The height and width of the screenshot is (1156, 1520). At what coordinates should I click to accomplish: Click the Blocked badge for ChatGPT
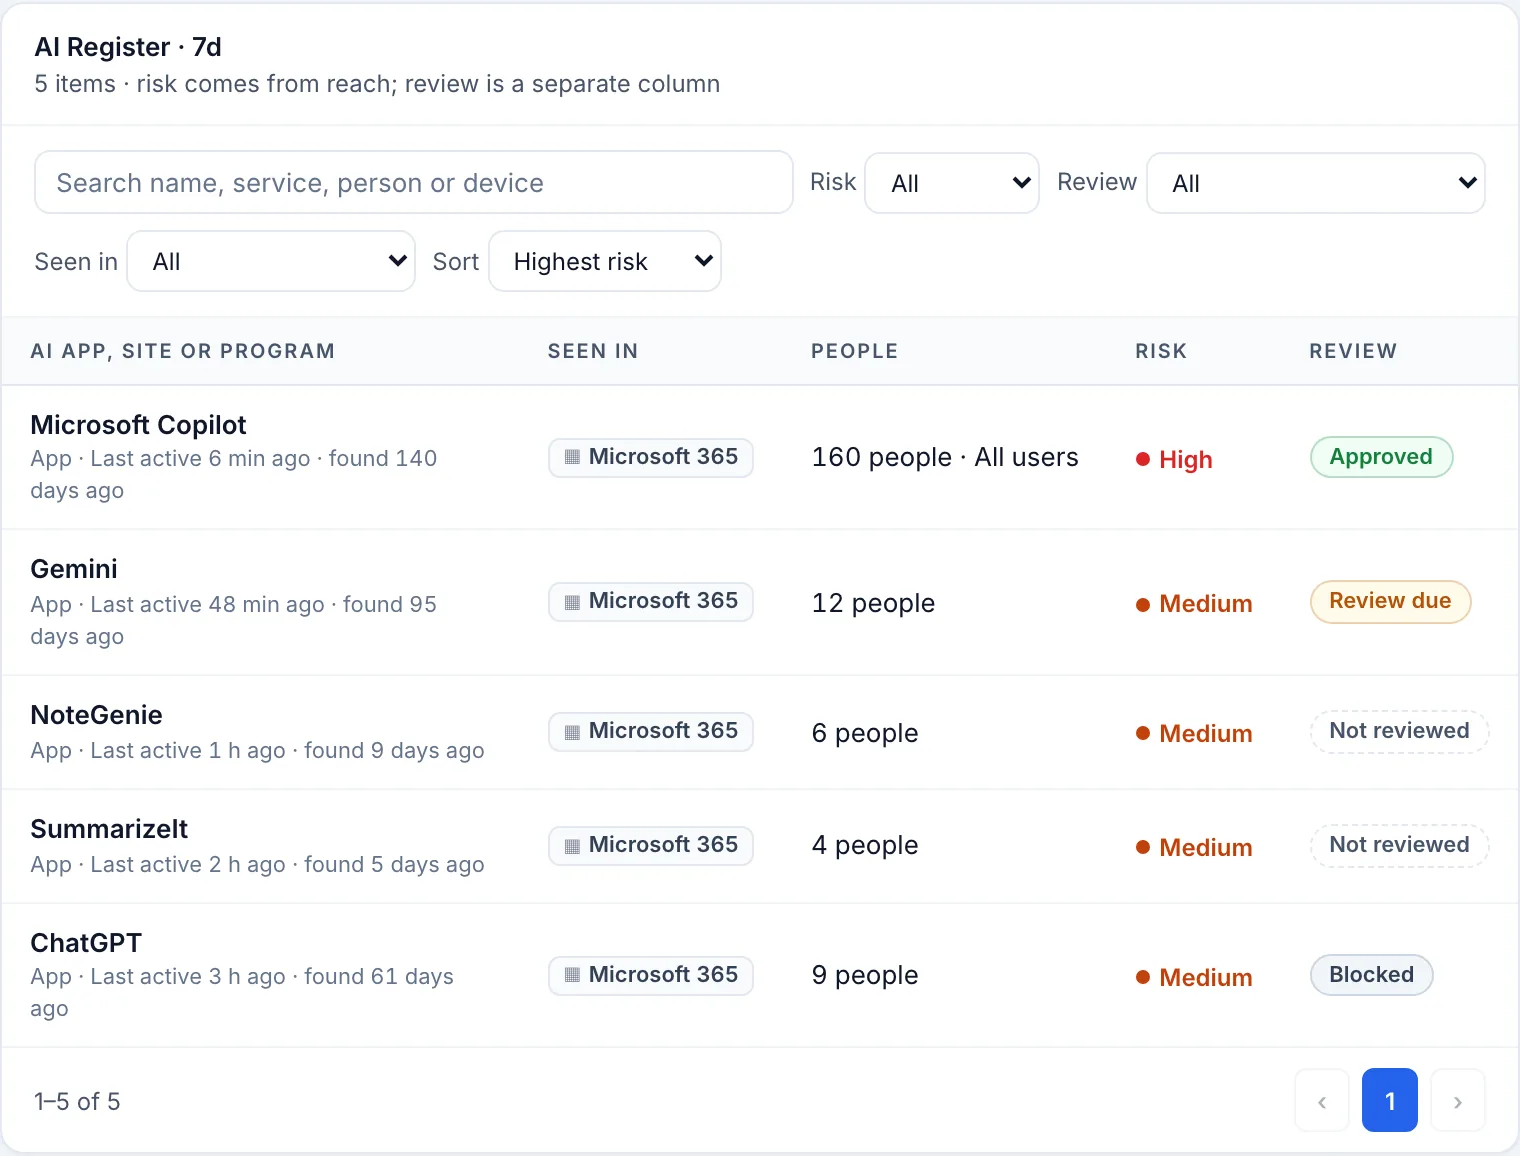pyautogui.click(x=1371, y=975)
